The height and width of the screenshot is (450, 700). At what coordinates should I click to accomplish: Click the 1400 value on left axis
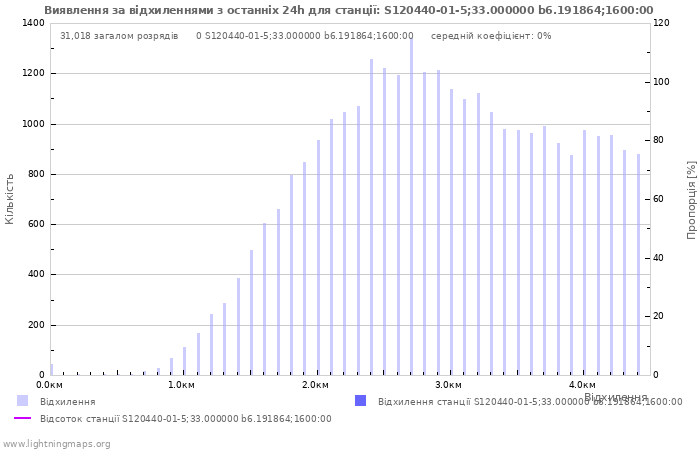32,23
